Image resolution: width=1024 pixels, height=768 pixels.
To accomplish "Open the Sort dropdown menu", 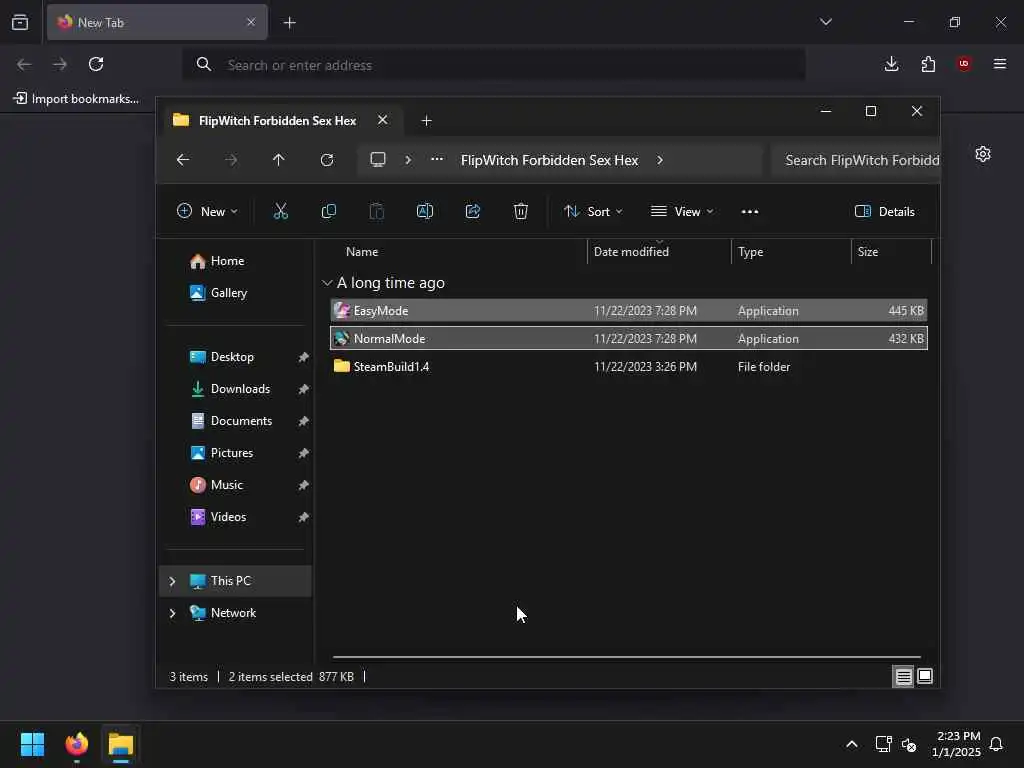I will tap(593, 212).
